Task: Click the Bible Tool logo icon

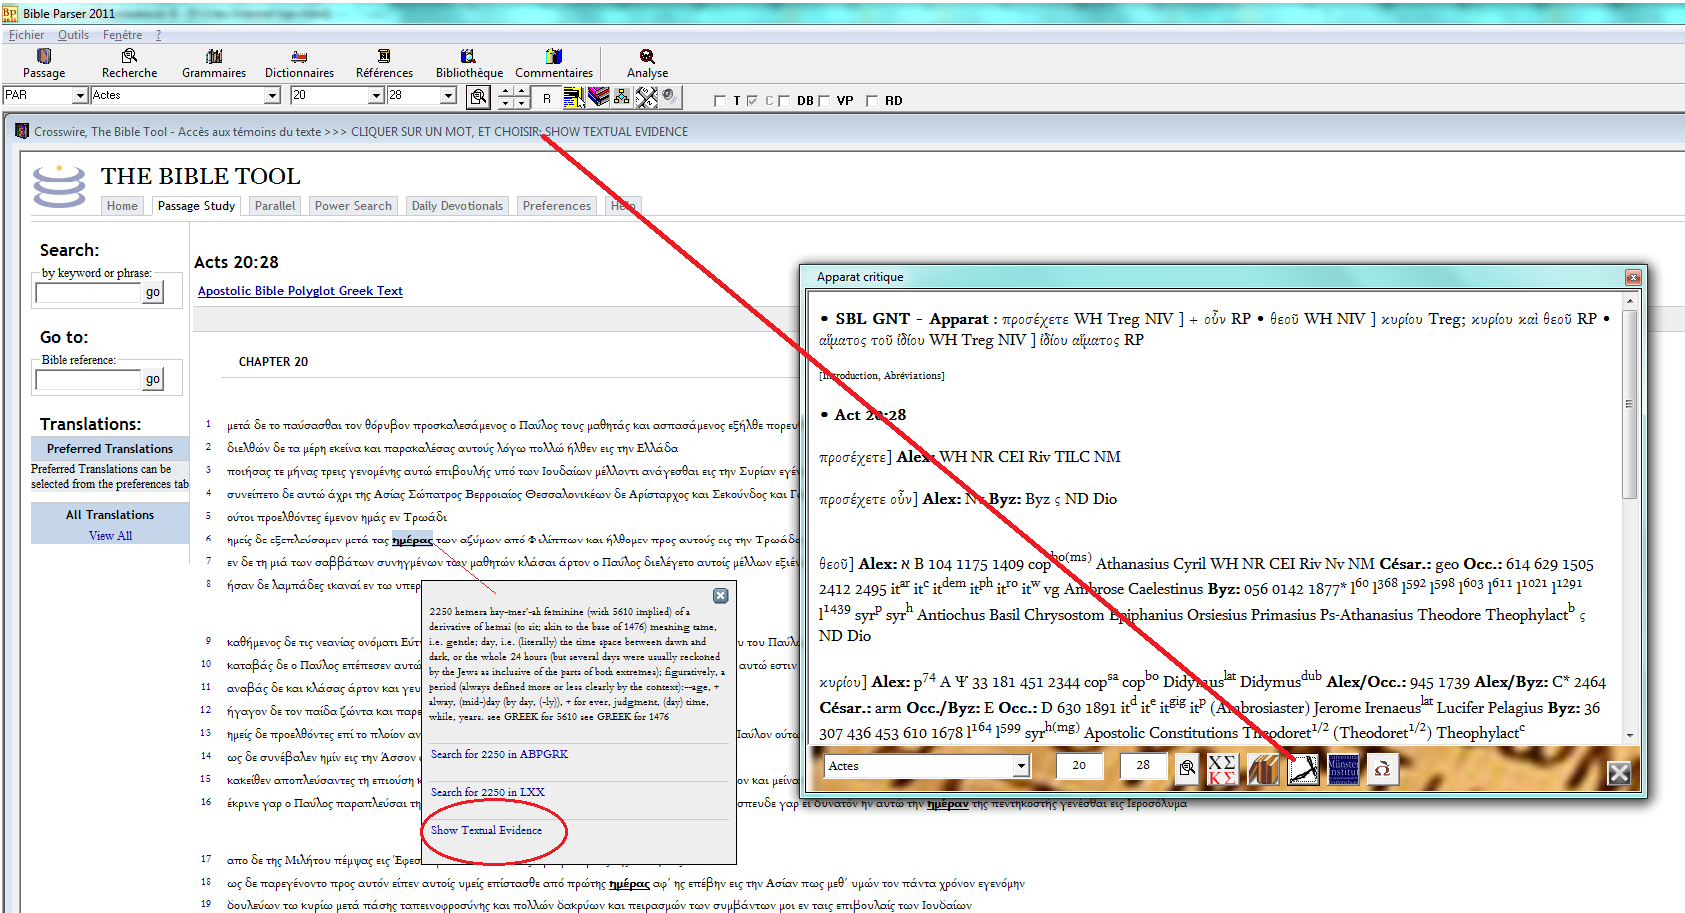Action: coord(59,185)
